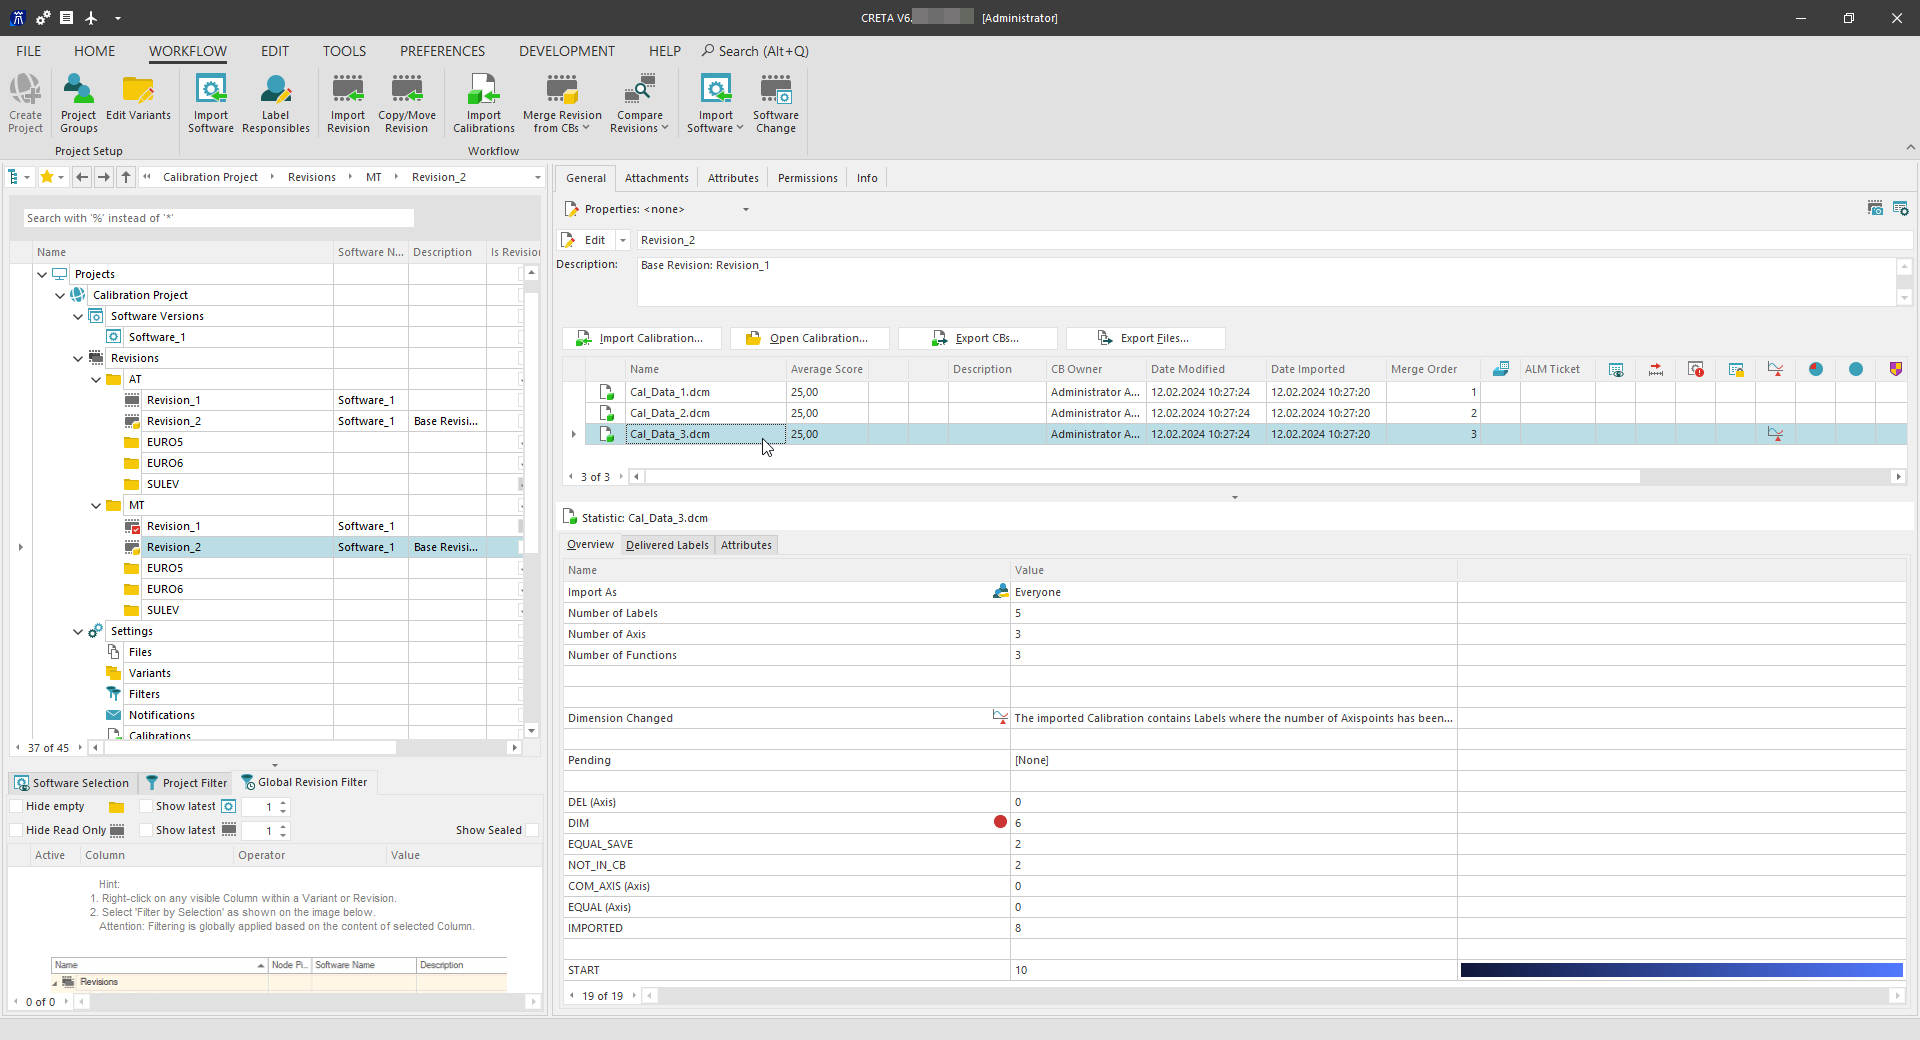Toggle the Hide empty checkbox
This screenshot has height=1040, width=1920.
[x=16, y=807]
